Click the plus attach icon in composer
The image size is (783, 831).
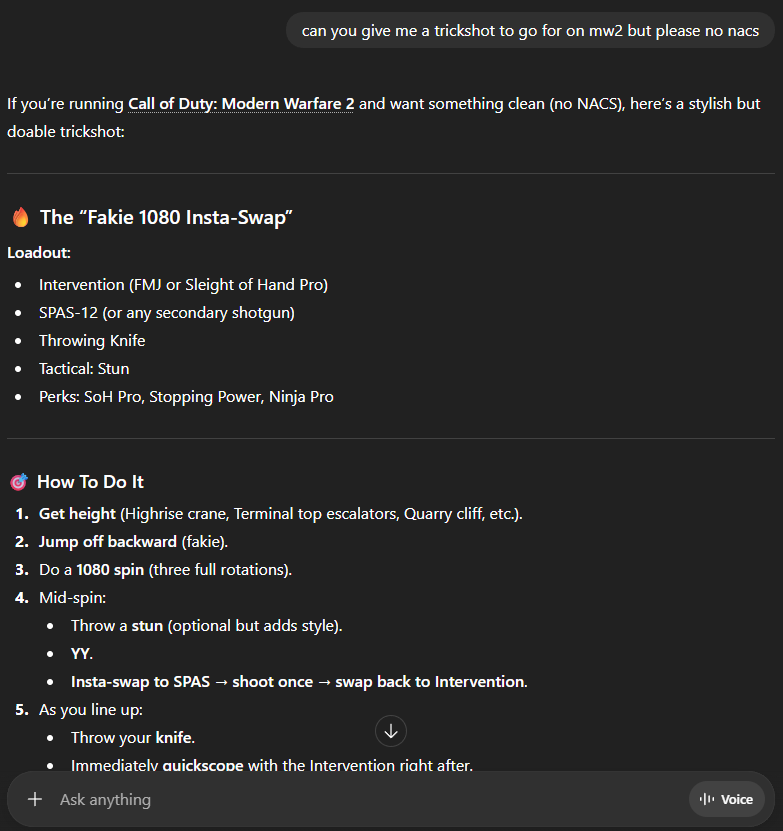coord(35,799)
